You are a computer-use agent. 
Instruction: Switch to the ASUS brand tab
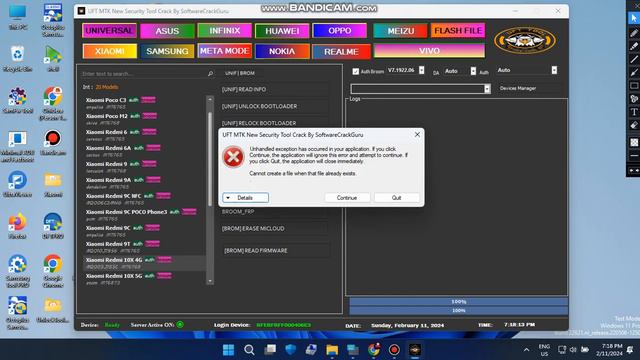167,31
